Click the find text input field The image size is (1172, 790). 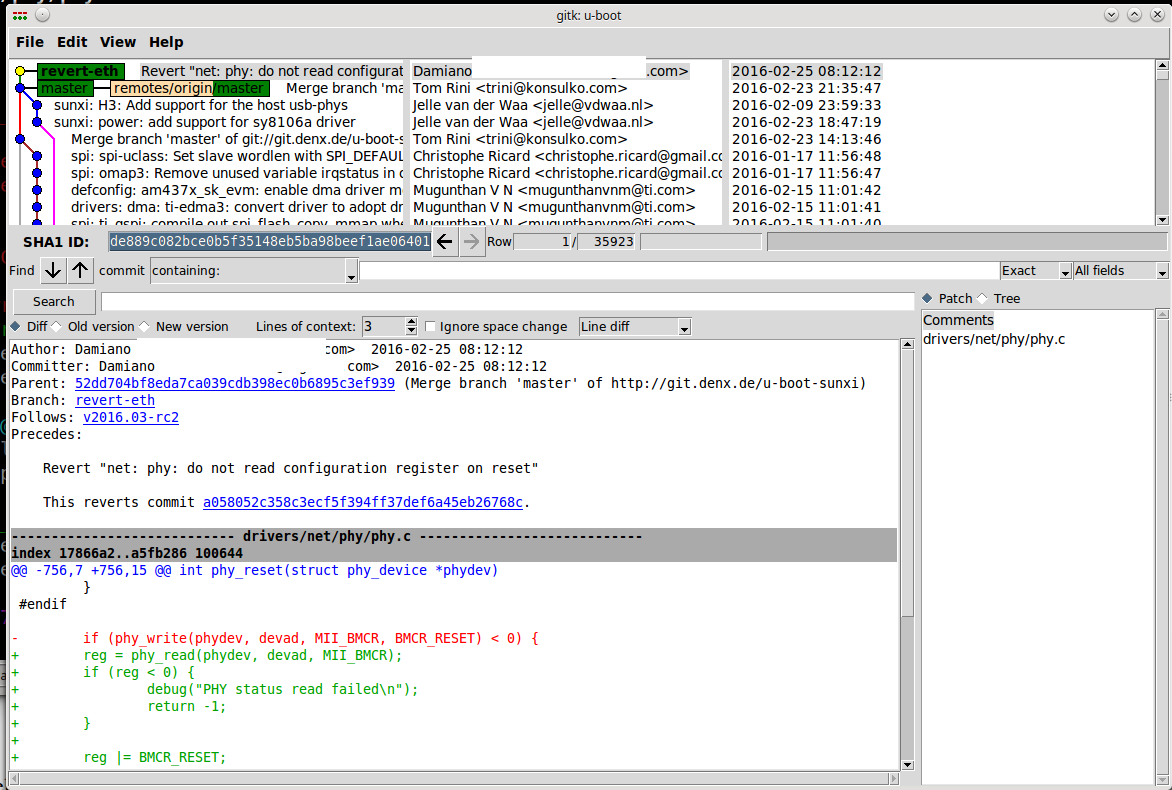click(679, 271)
